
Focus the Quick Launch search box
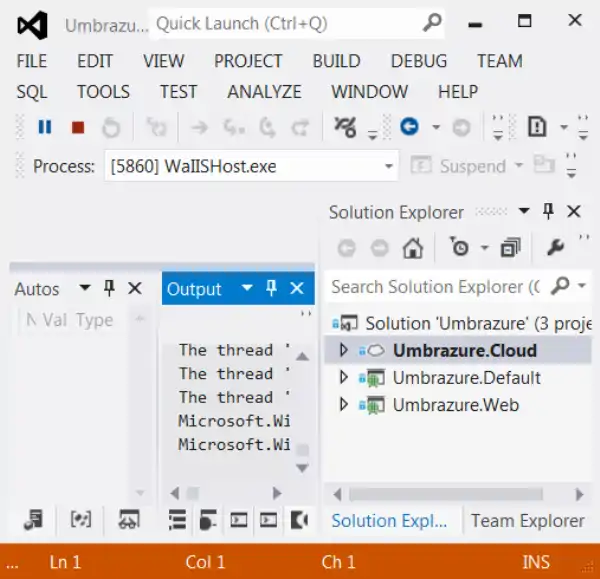tap(287, 23)
